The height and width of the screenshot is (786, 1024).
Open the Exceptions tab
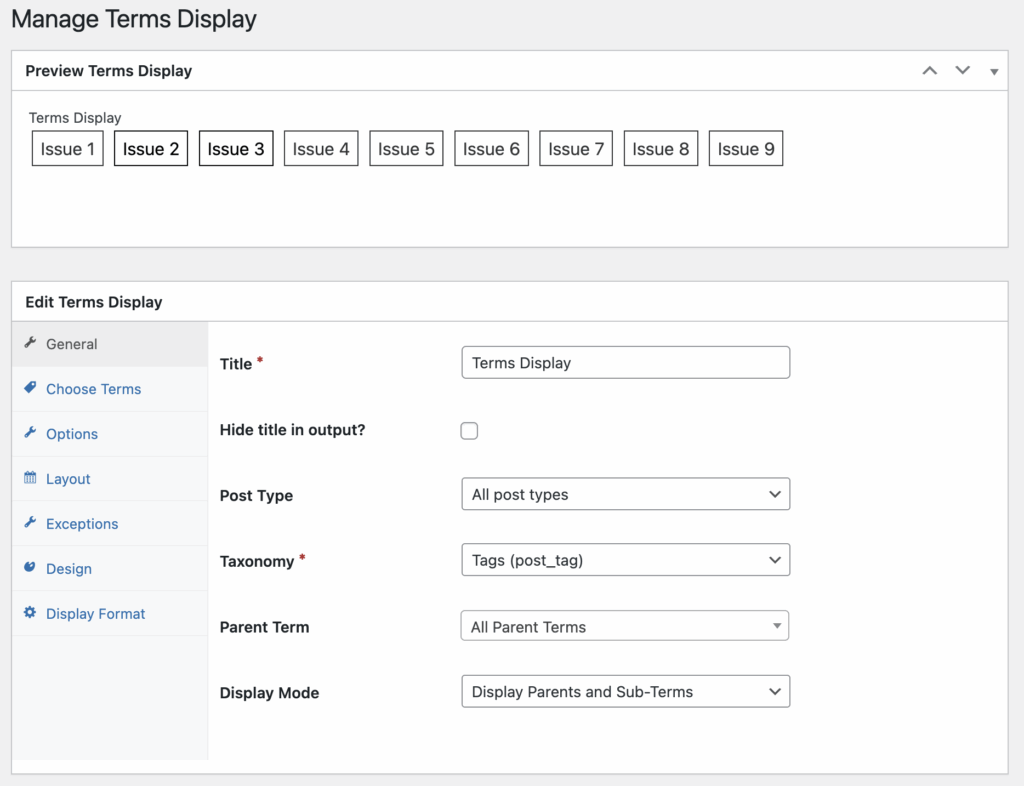[80, 523]
